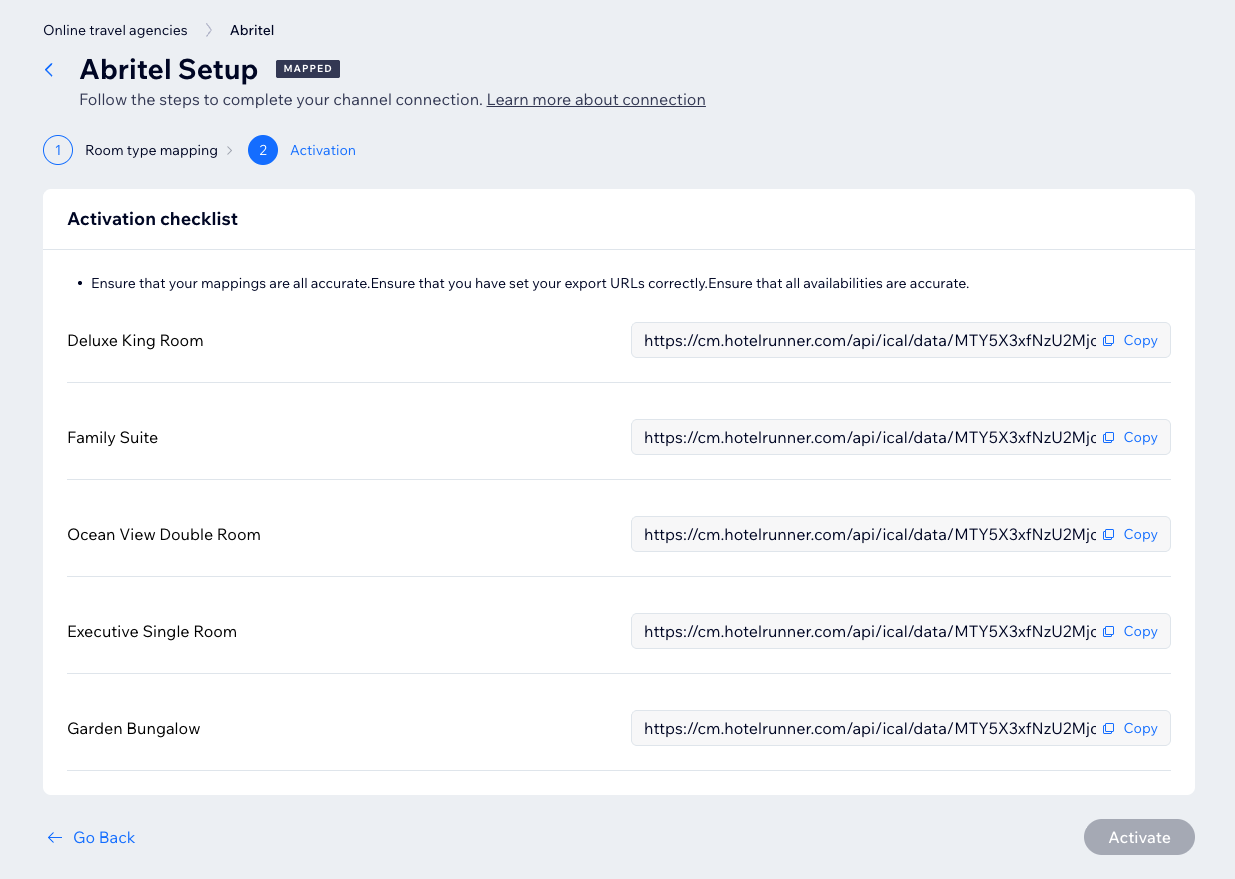Open the Room type mapping step

[151, 150]
